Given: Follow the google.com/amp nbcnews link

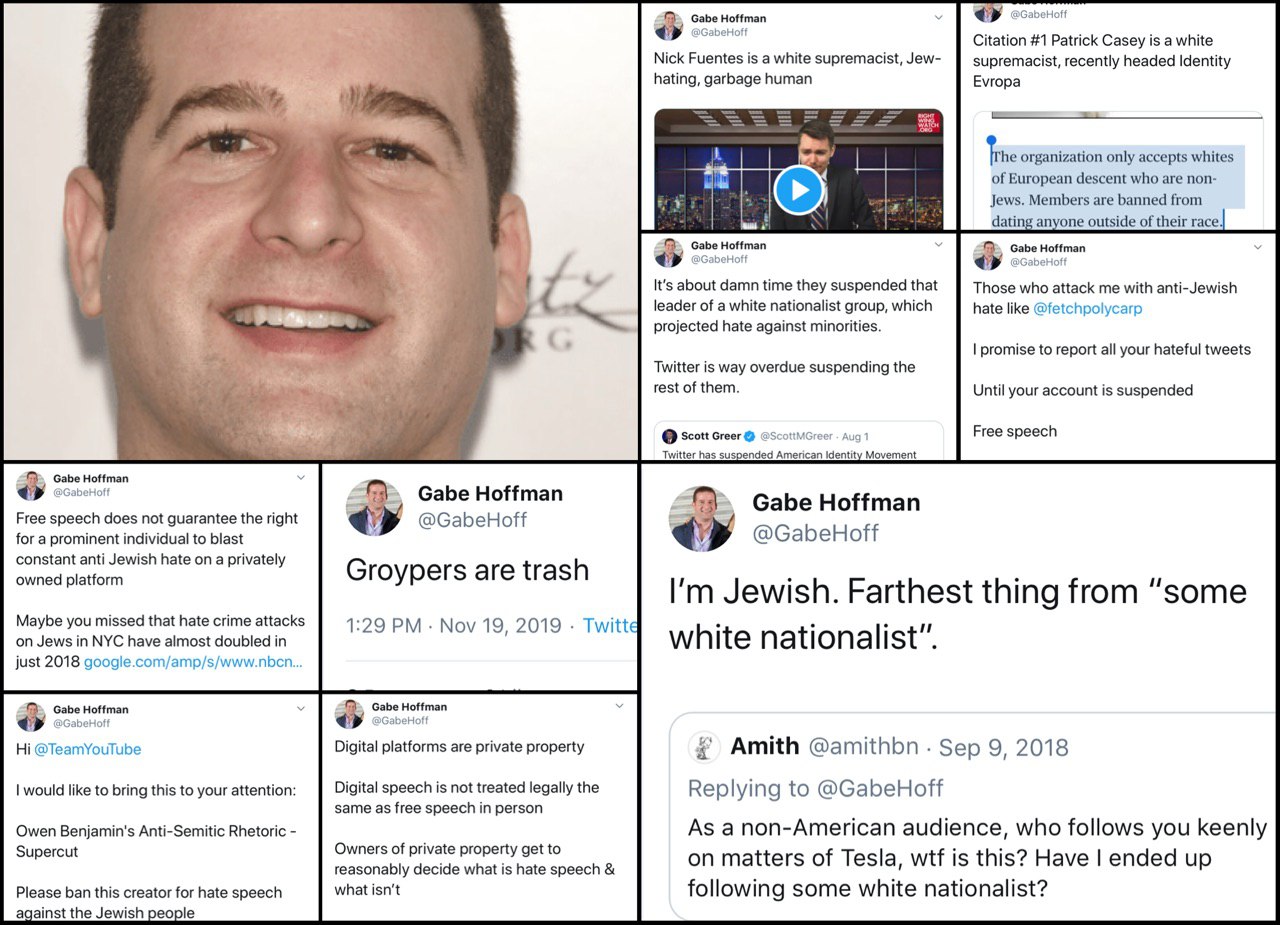Looking at the screenshot, I should click(192, 662).
